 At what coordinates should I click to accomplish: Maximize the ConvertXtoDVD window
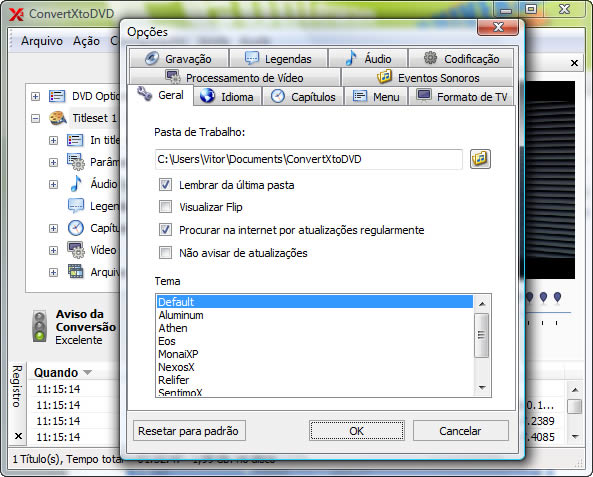pos(531,9)
